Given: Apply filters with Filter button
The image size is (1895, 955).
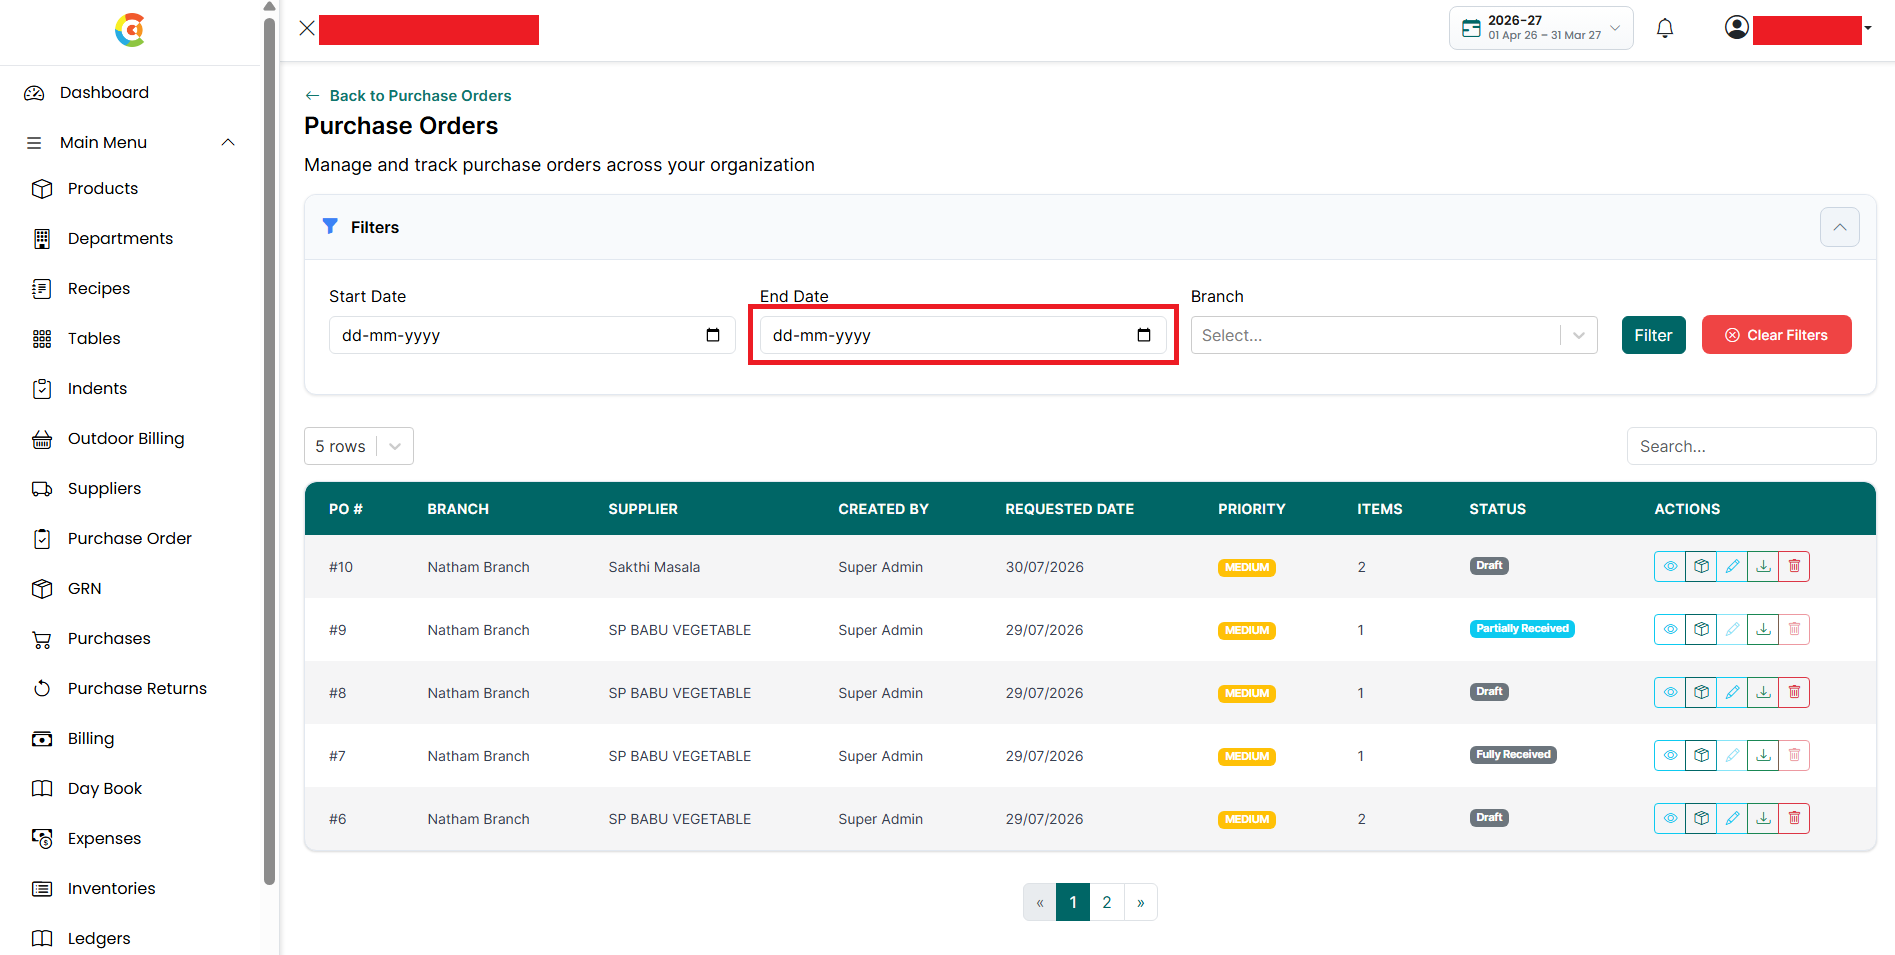Looking at the screenshot, I should click(1653, 335).
